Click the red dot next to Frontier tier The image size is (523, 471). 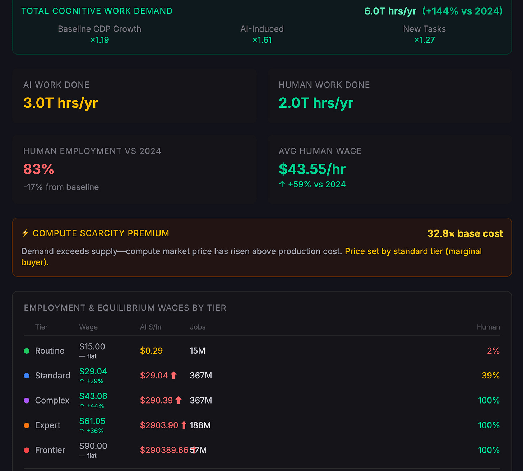click(27, 450)
